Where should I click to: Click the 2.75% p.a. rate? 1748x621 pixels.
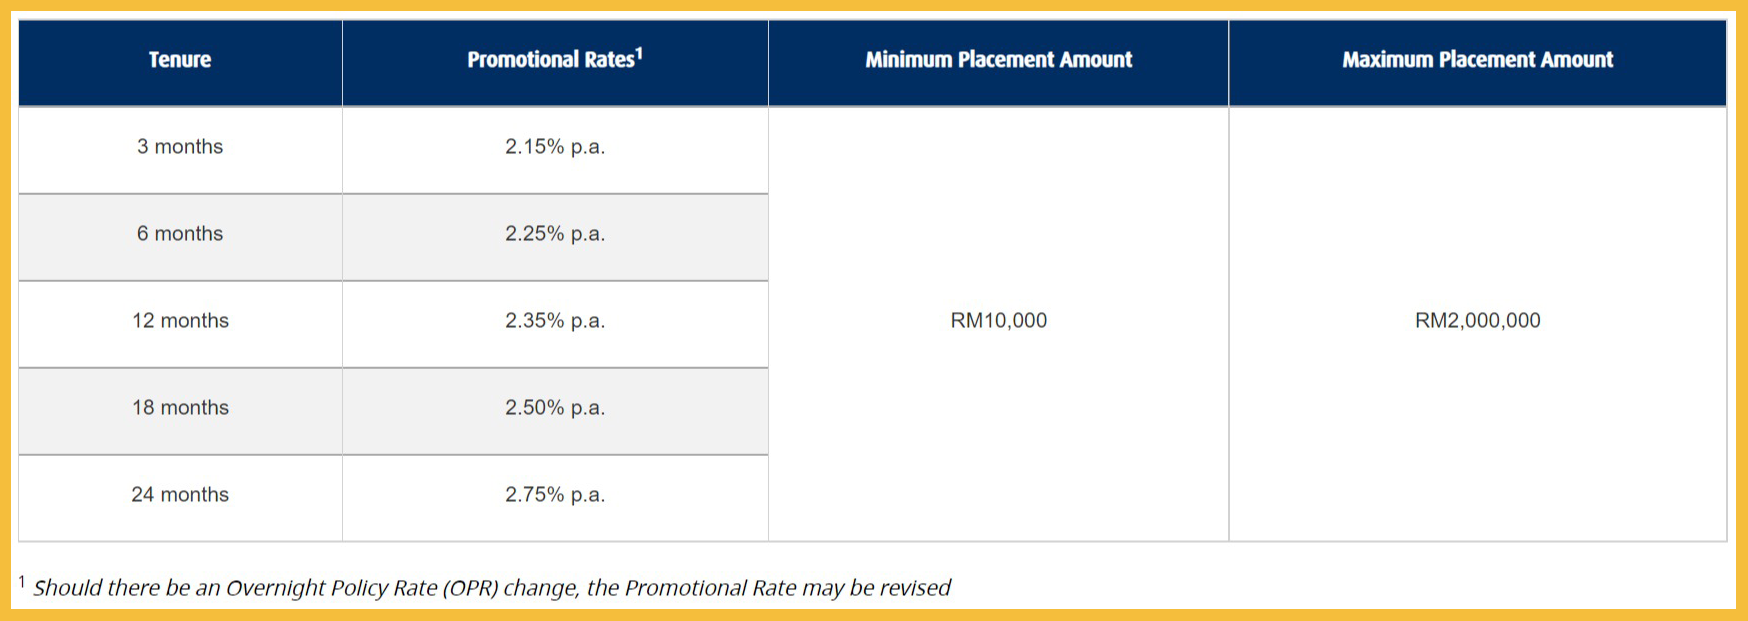pyautogui.click(x=555, y=495)
